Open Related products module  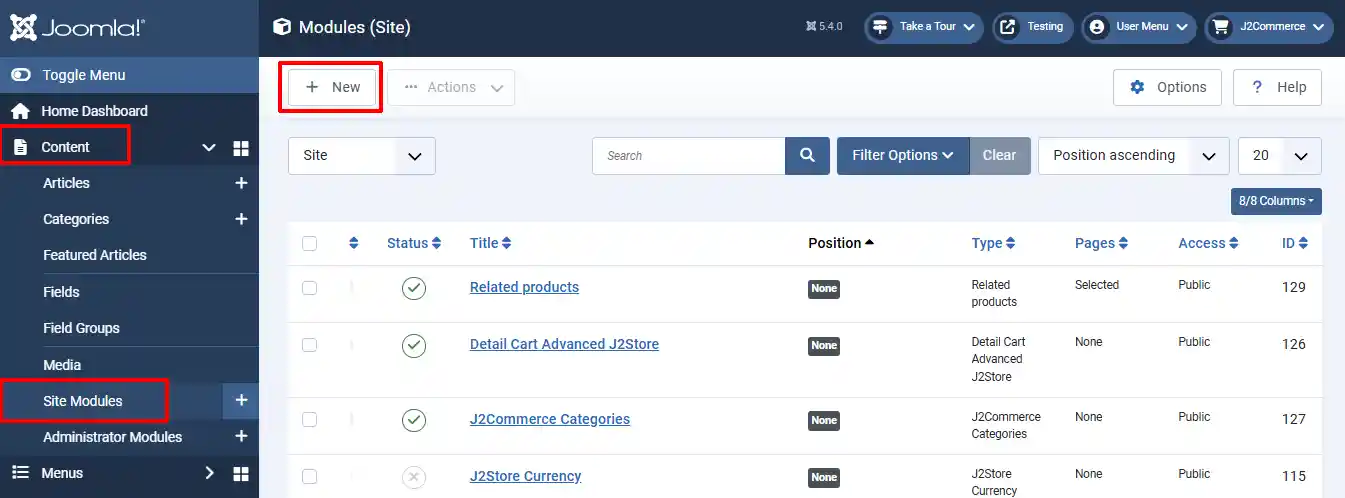pyautogui.click(x=524, y=287)
